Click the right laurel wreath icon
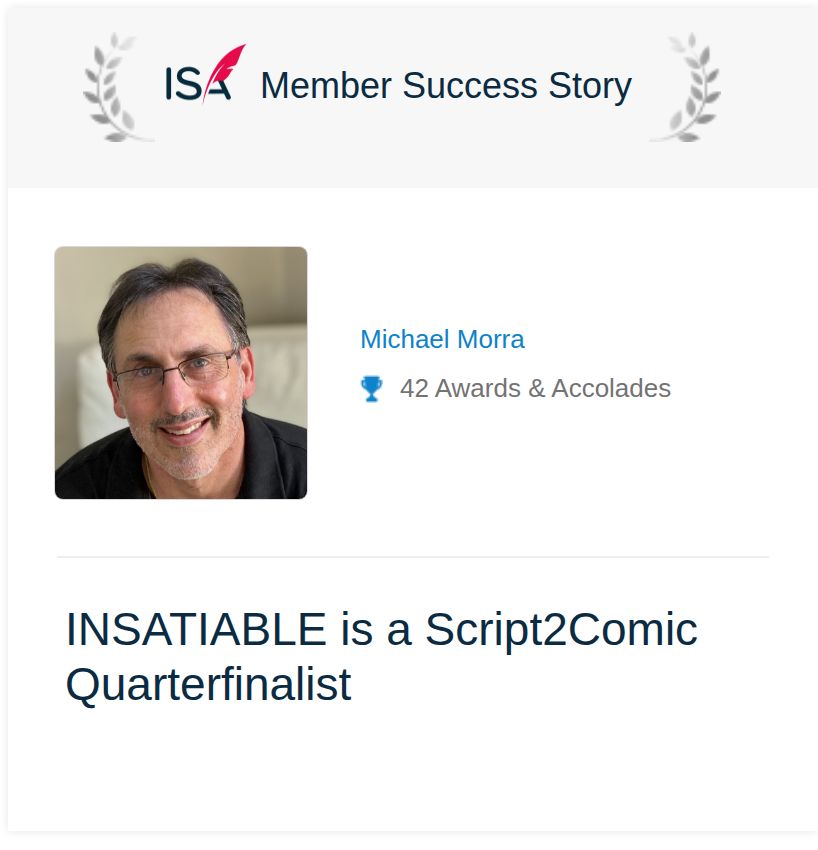The width and height of the screenshot is (818, 850). [x=686, y=87]
